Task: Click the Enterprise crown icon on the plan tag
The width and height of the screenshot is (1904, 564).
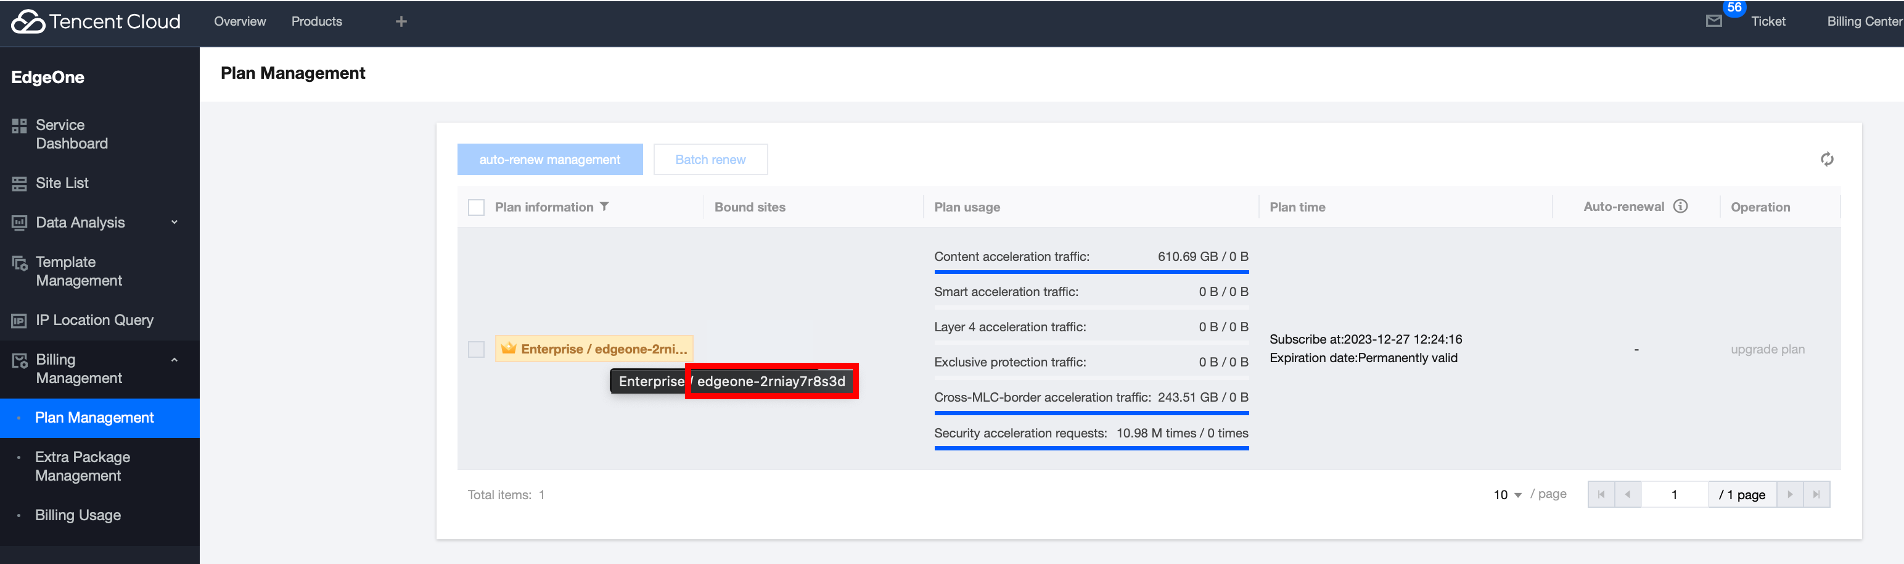Action: point(509,348)
